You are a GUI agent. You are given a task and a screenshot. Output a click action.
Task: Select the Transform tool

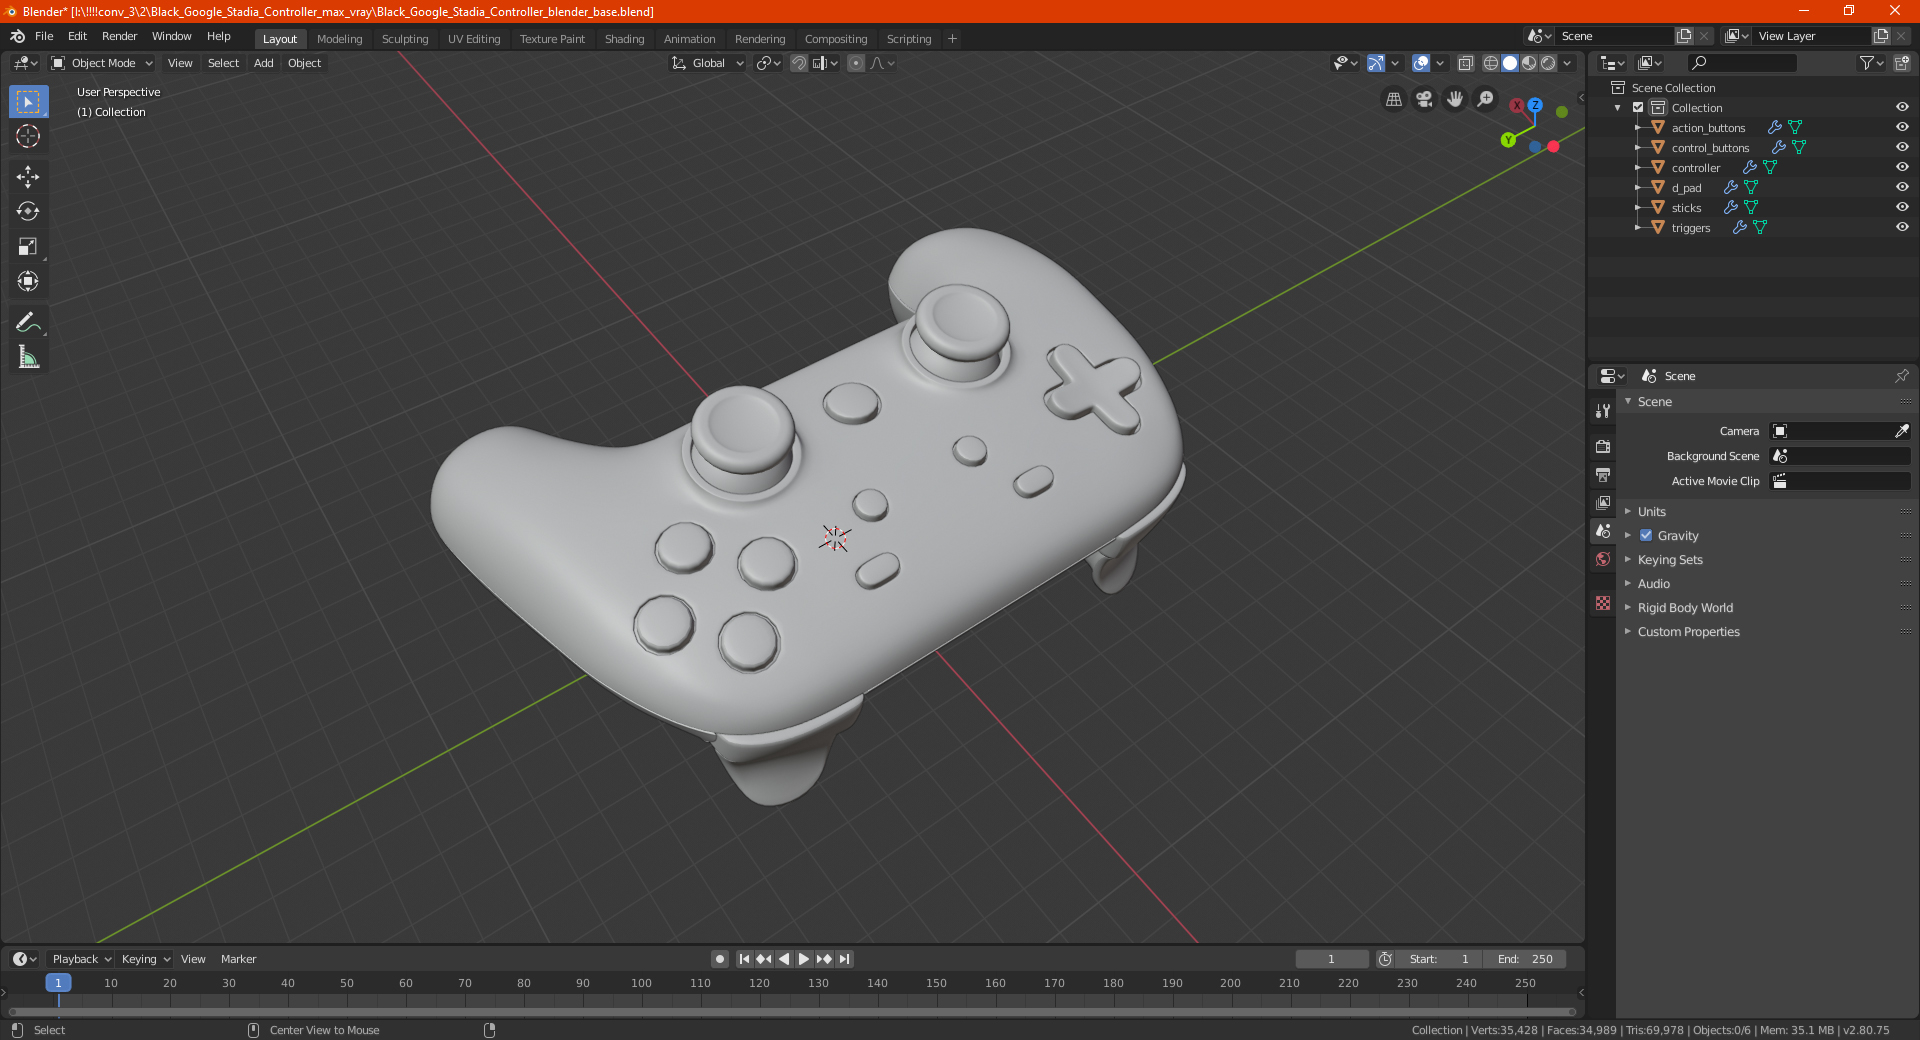coord(28,281)
